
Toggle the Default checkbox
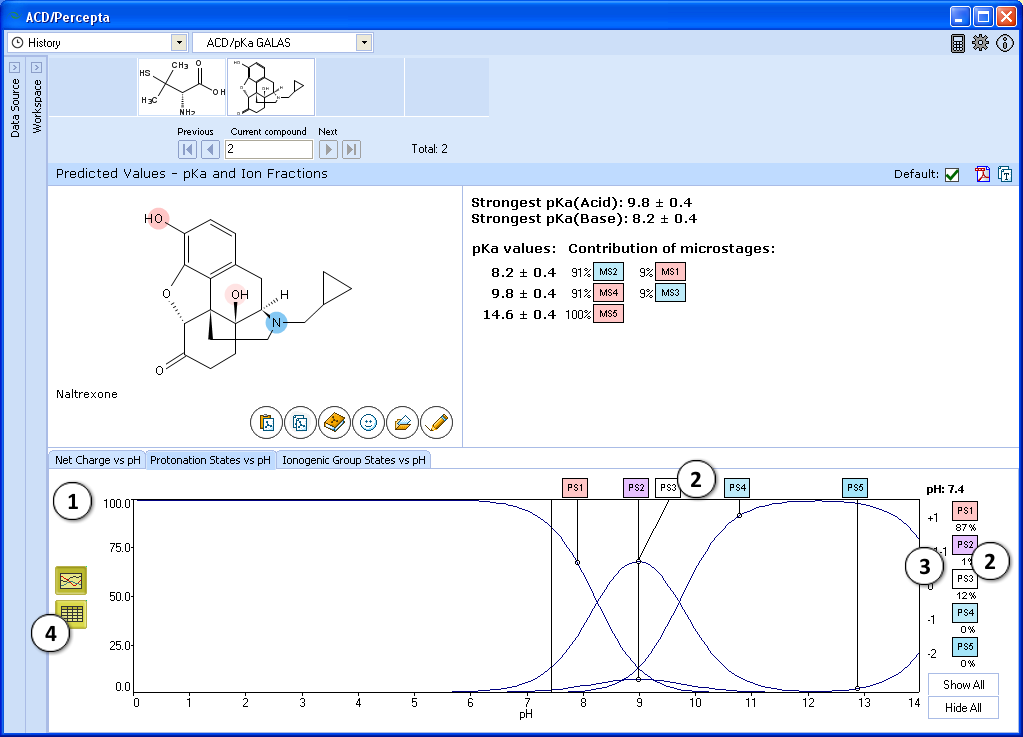tap(952, 174)
